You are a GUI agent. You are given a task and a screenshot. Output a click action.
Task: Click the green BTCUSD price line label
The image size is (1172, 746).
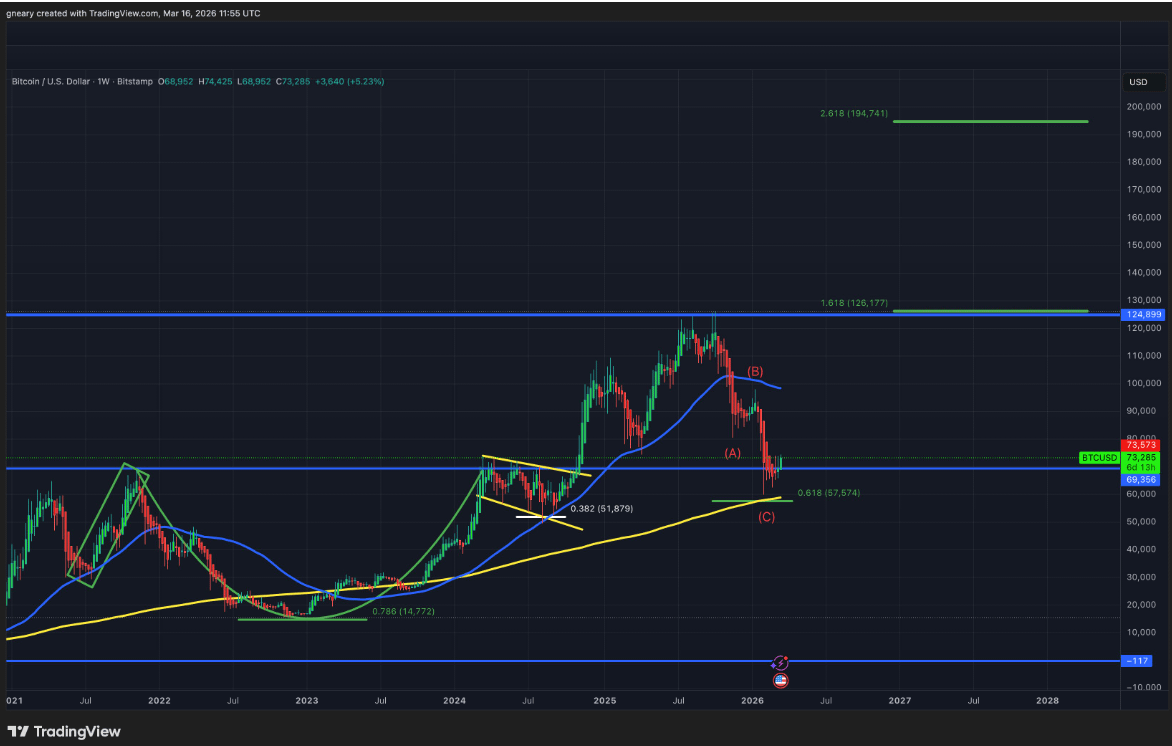click(1099, 457)
